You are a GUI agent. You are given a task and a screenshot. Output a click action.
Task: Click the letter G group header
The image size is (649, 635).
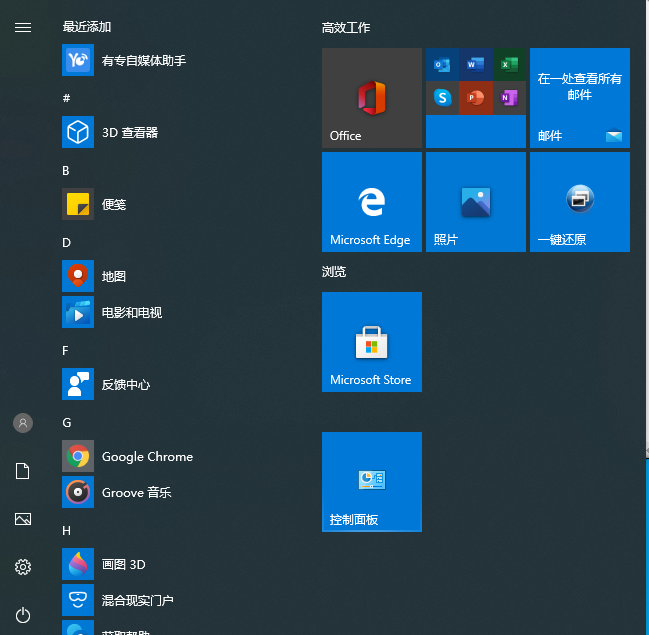click(67, 423)
